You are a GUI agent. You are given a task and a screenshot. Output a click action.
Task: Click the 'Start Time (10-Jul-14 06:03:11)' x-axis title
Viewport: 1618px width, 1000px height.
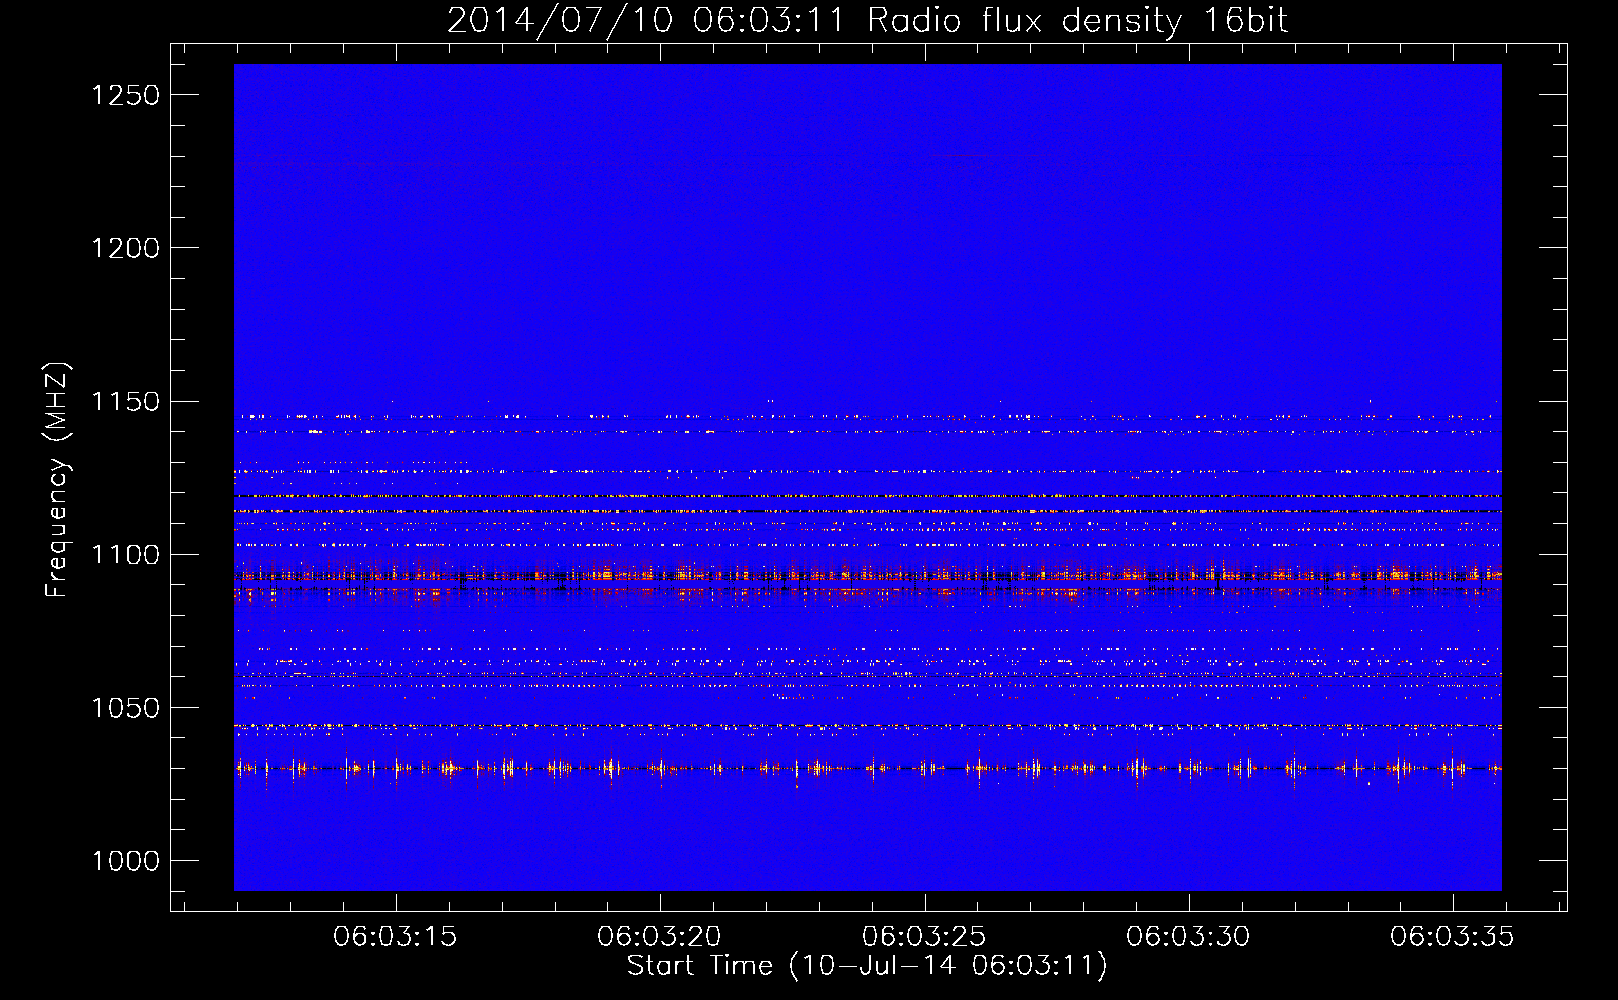pyautogui.click(x=867, y=966)
